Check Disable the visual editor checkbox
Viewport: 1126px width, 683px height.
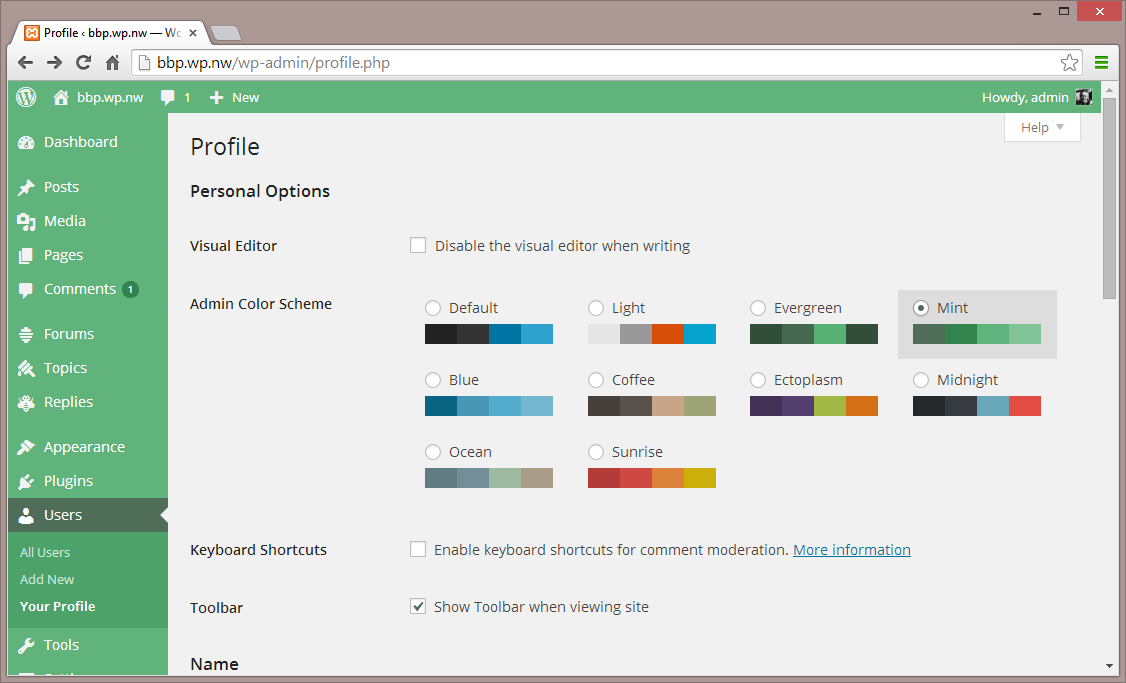coord(418,246)
